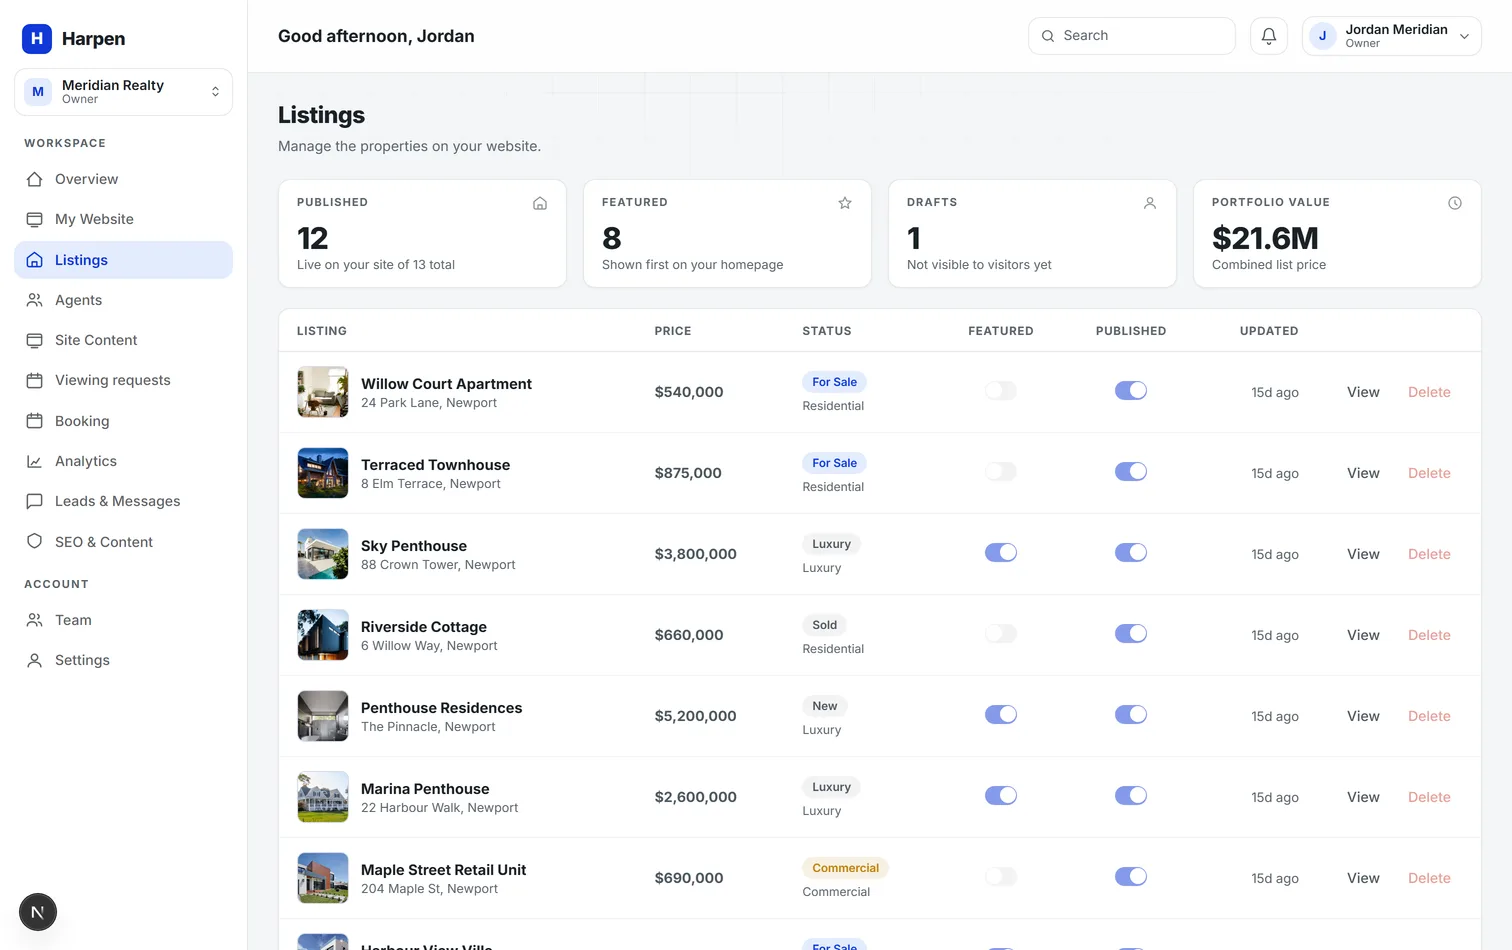
Task: Click the Commercial badge on Maple Street Retail
Action: coord(846,868)
